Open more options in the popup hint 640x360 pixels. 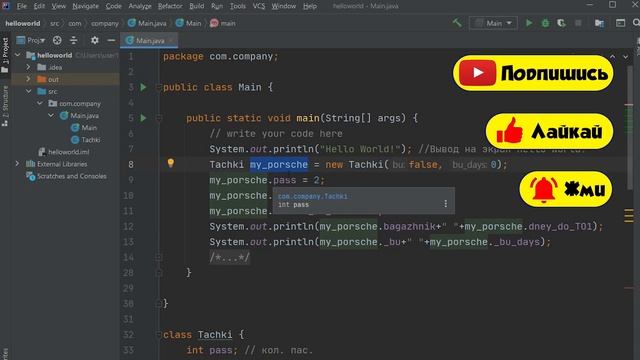[445, 203]
